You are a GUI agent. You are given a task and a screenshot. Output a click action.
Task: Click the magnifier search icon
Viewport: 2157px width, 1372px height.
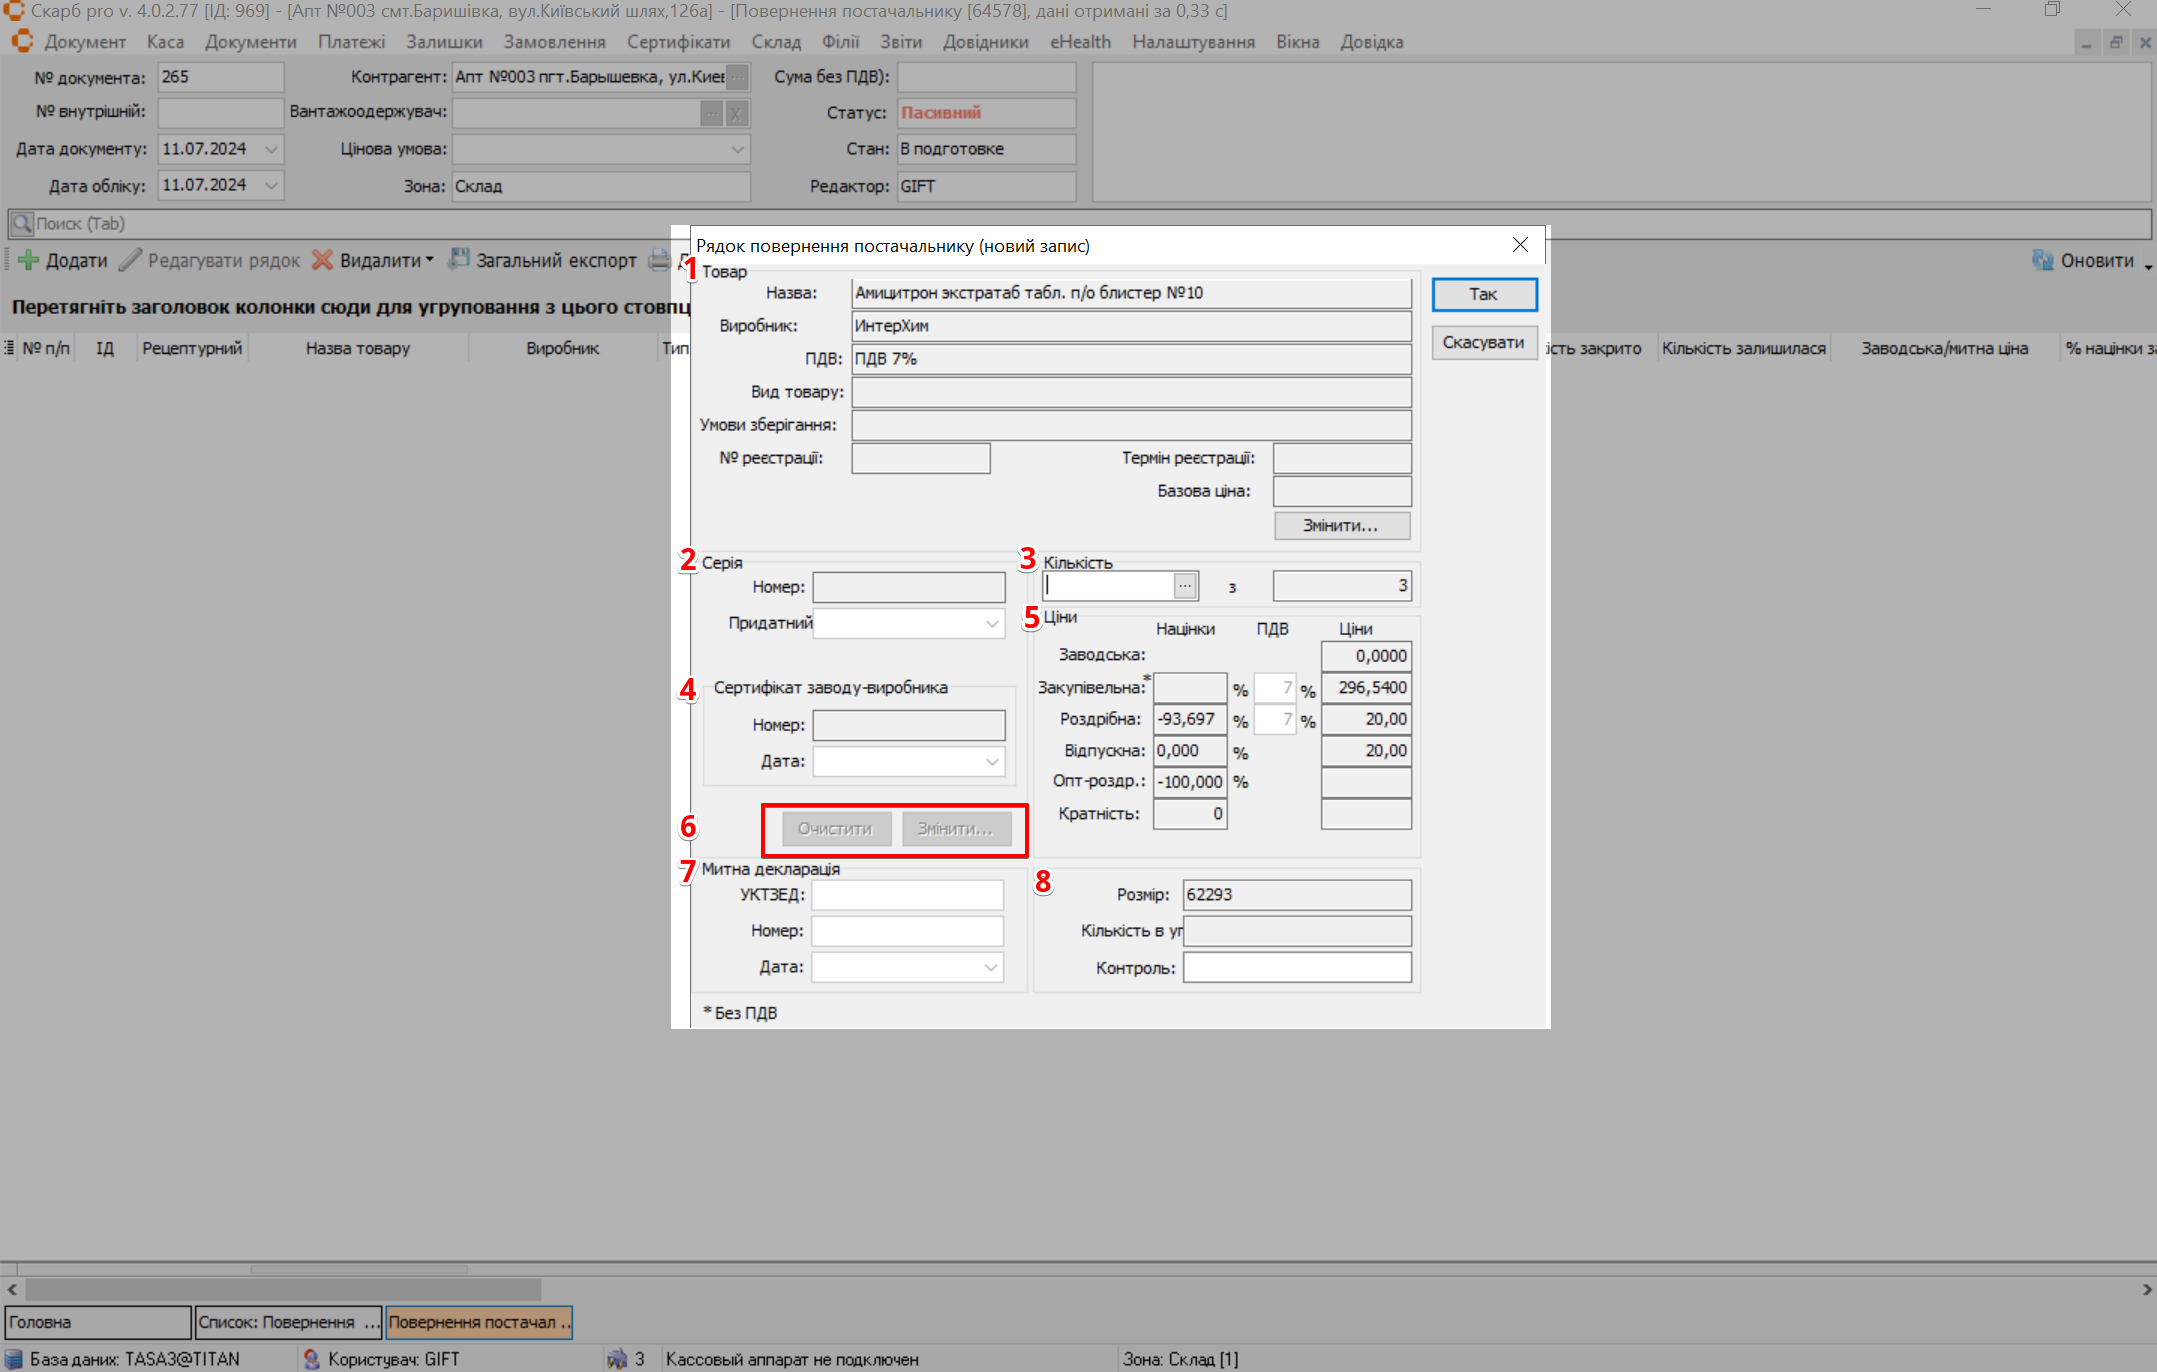pyautogui.click(x=21, y=224)
